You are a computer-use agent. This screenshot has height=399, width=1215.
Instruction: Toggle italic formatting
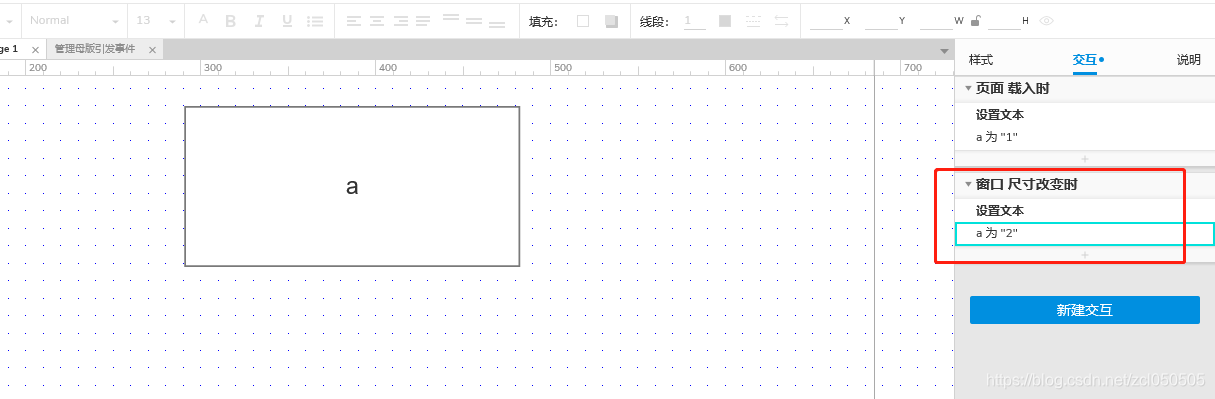pyautogui.click(x=259, y=20)
